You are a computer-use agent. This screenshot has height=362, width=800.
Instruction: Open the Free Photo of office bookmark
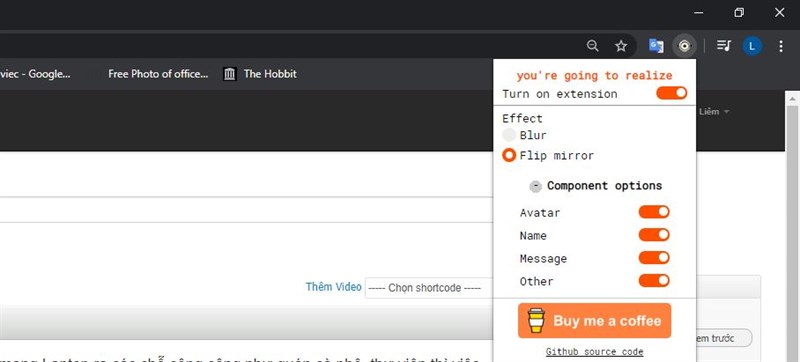(158, 74)
